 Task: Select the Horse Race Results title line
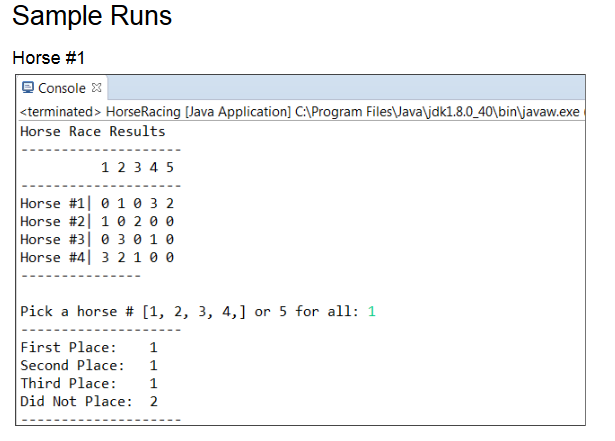point(93,131)
